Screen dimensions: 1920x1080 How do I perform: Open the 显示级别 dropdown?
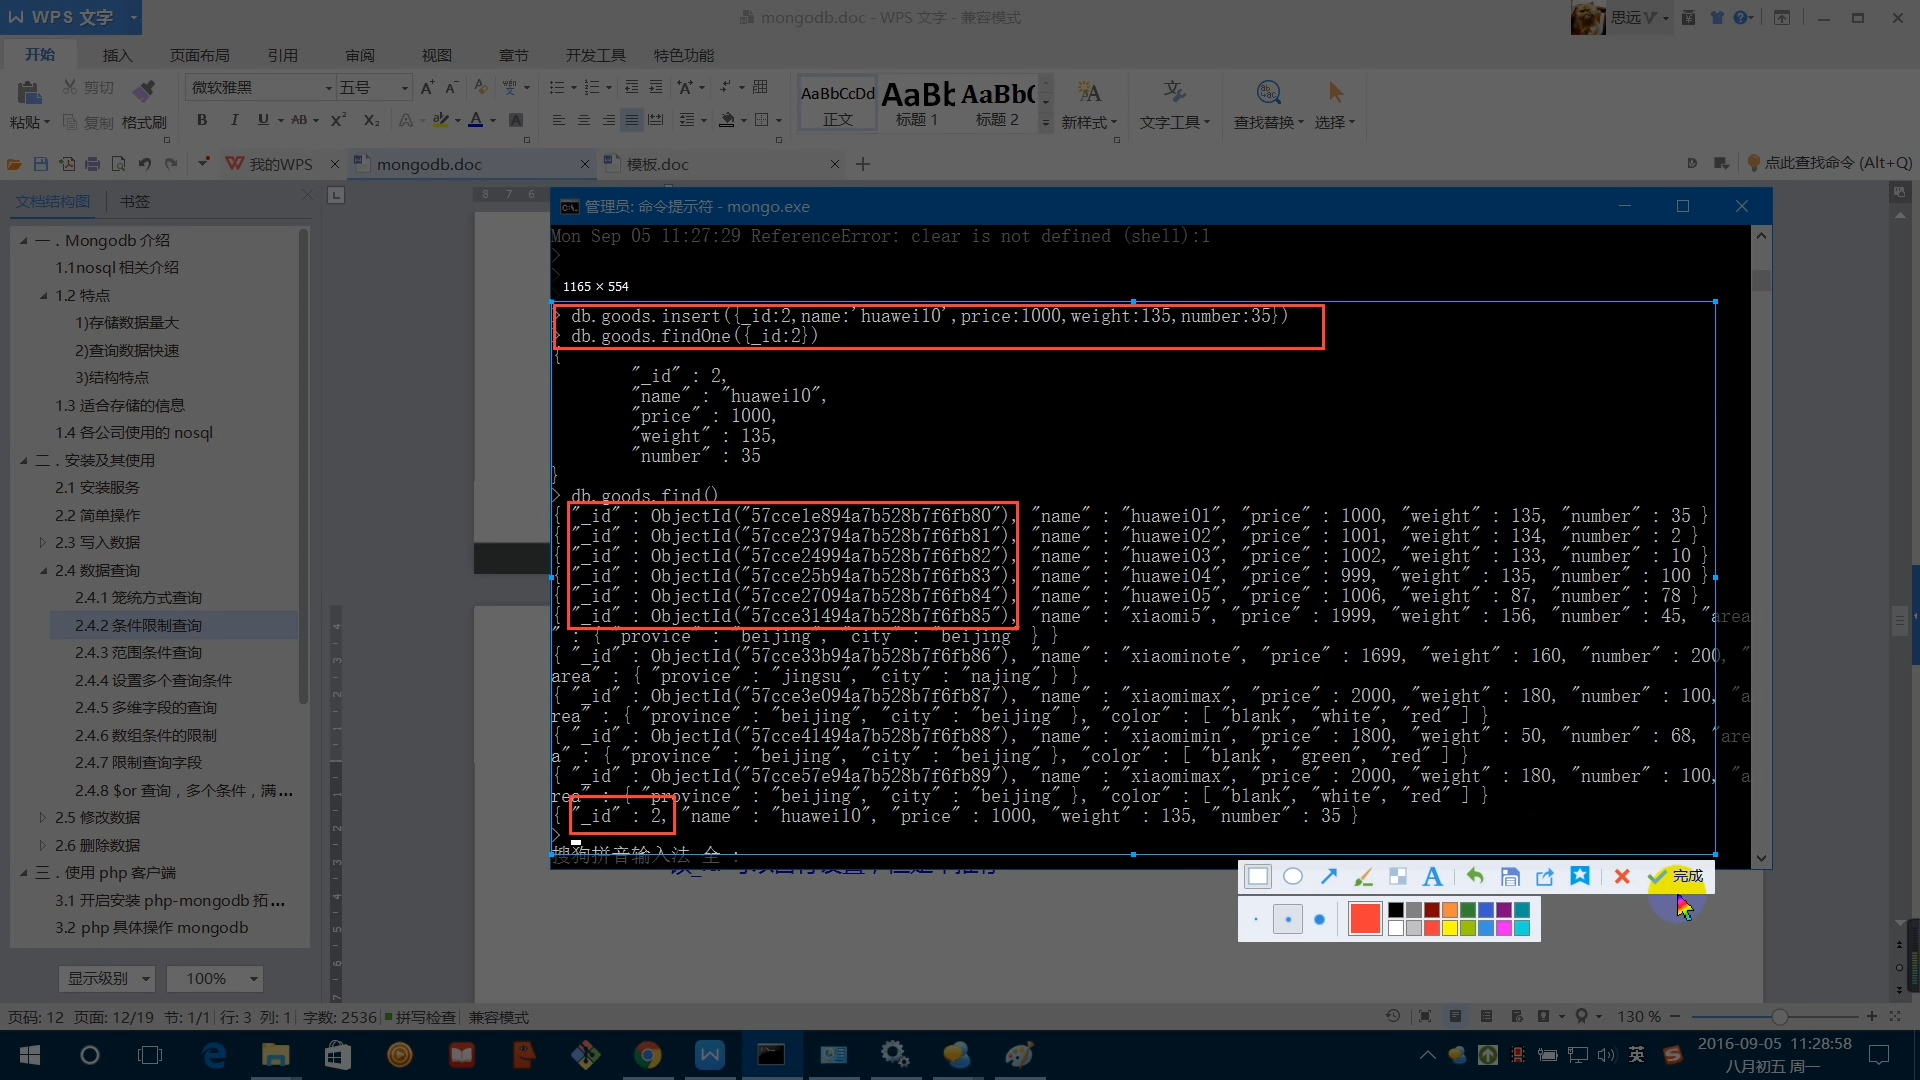click(106, 978)
